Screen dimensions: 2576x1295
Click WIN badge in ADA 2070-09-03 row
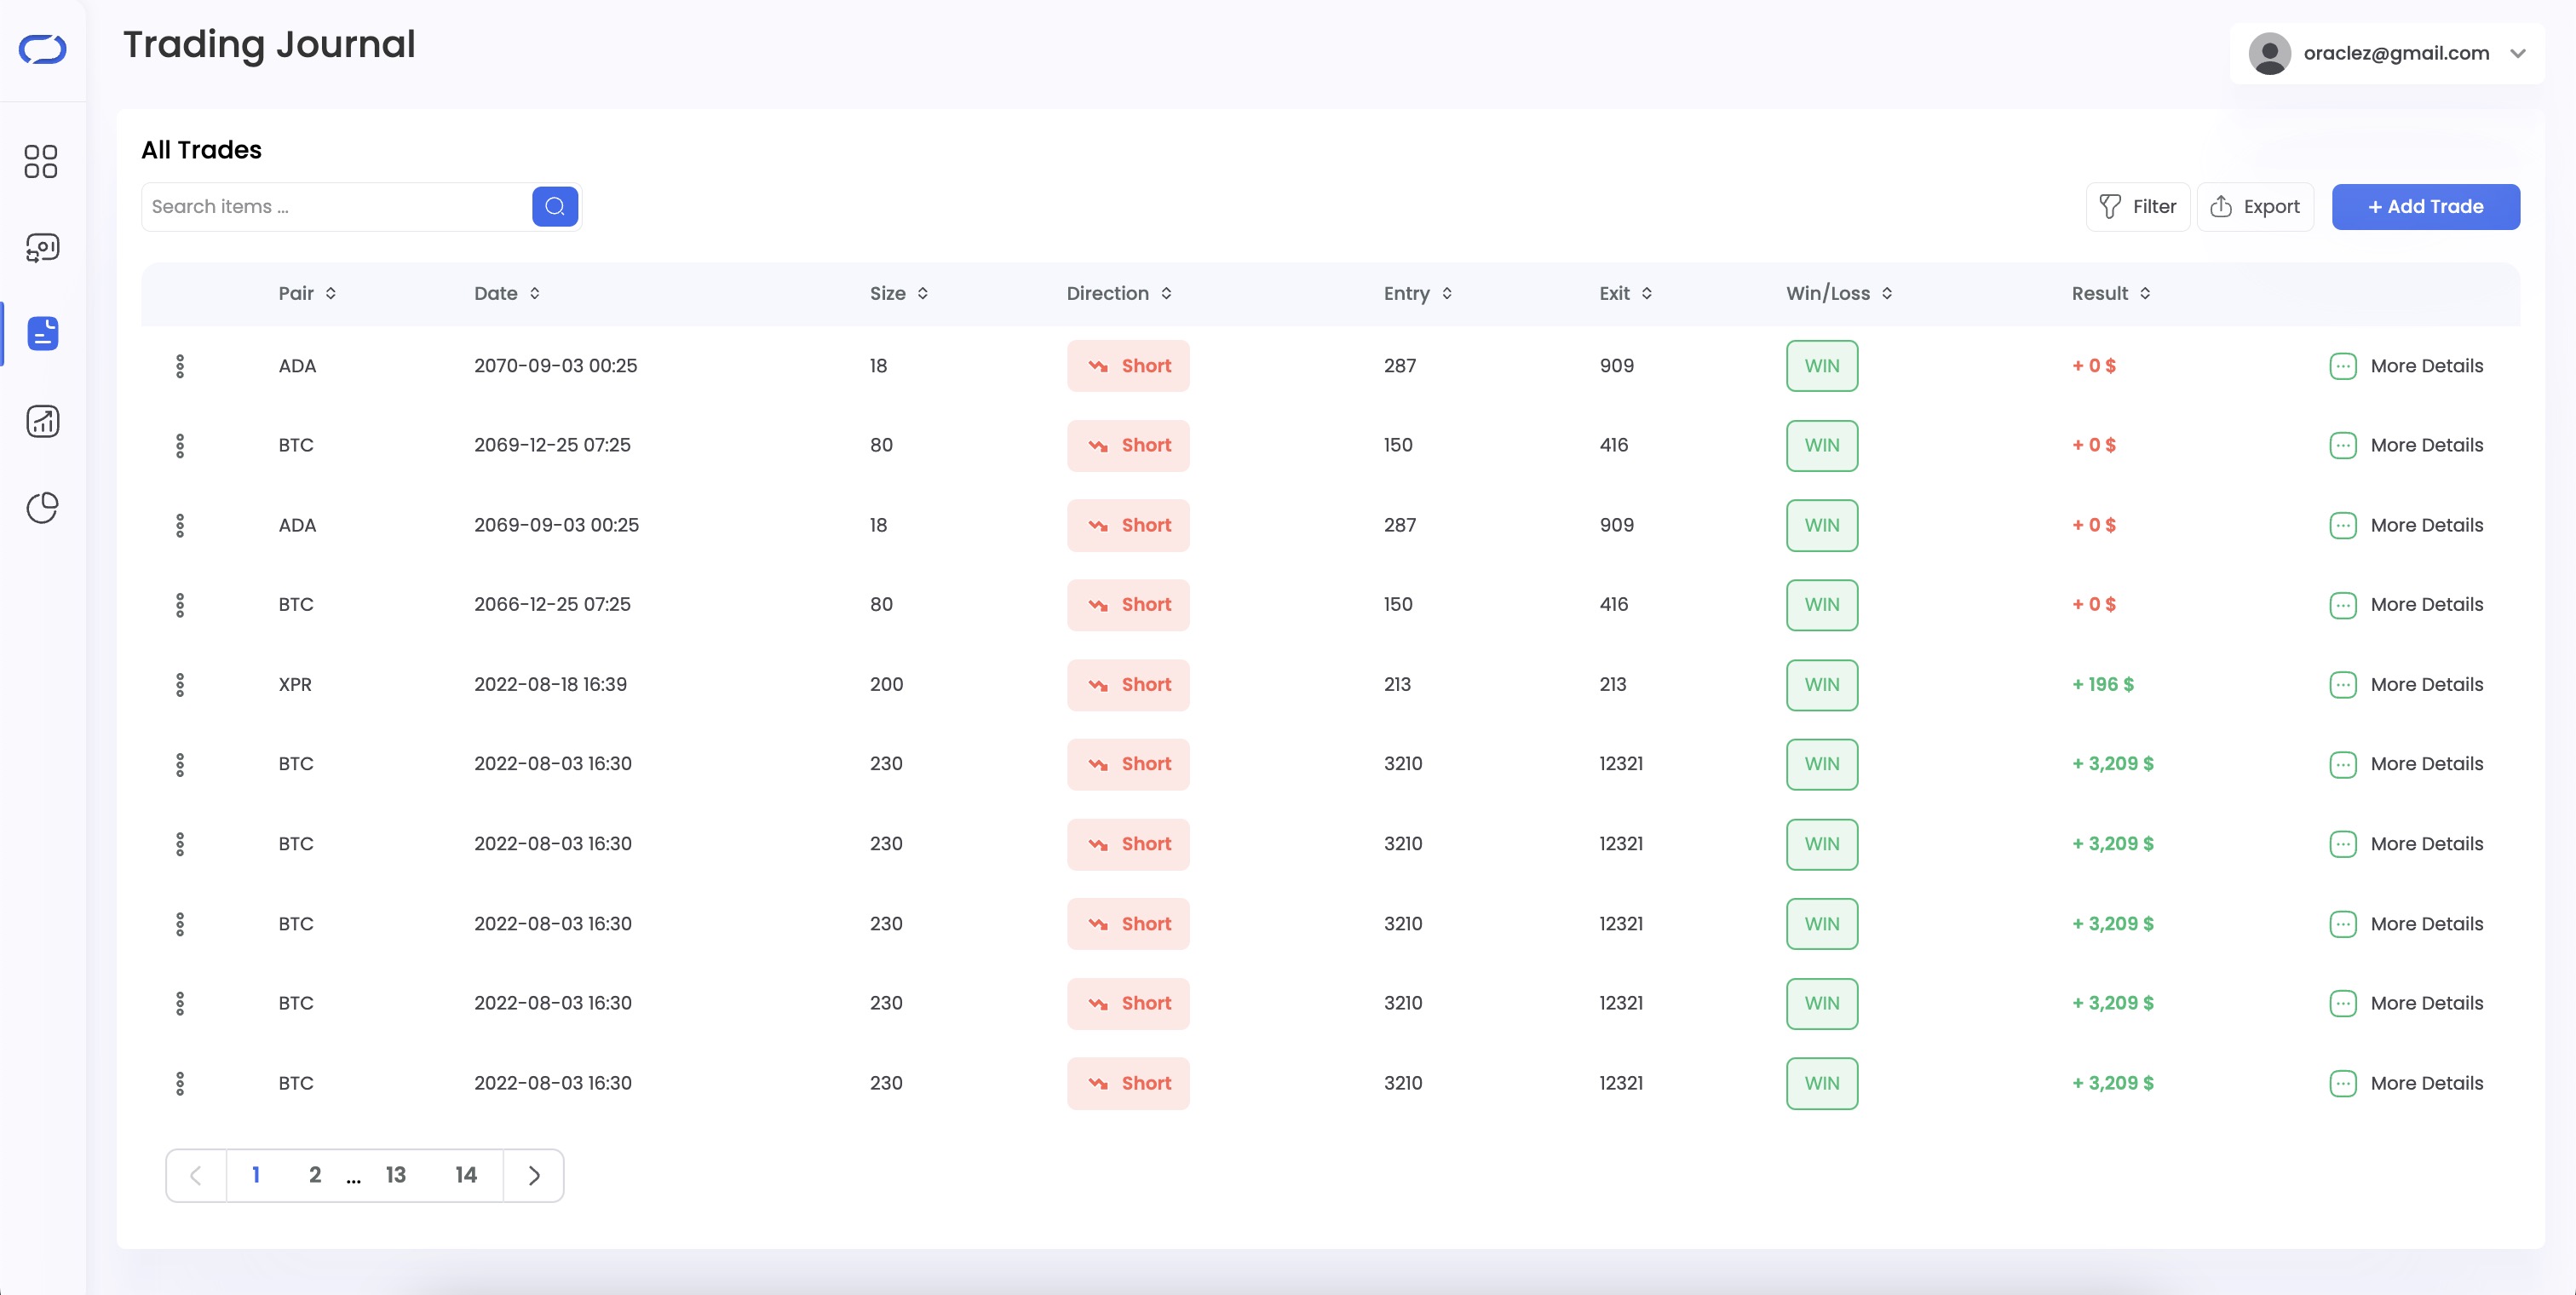click(x=1822, y=366)
